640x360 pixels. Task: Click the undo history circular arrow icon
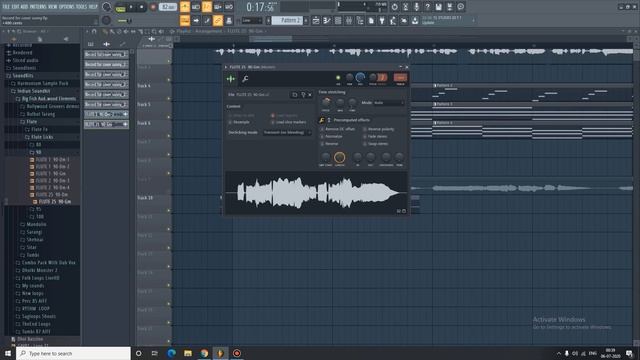click(394, 7)
